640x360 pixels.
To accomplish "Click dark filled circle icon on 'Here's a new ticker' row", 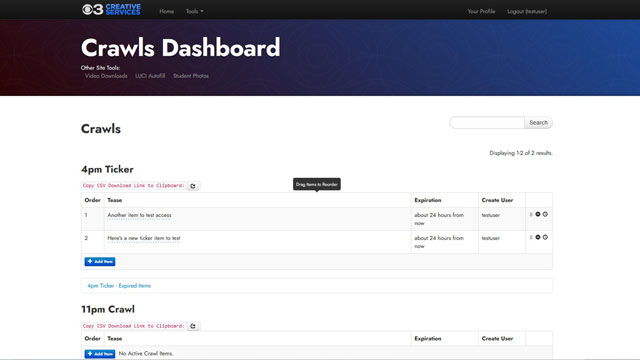I will pyautogui.click(x=538, y=237).
